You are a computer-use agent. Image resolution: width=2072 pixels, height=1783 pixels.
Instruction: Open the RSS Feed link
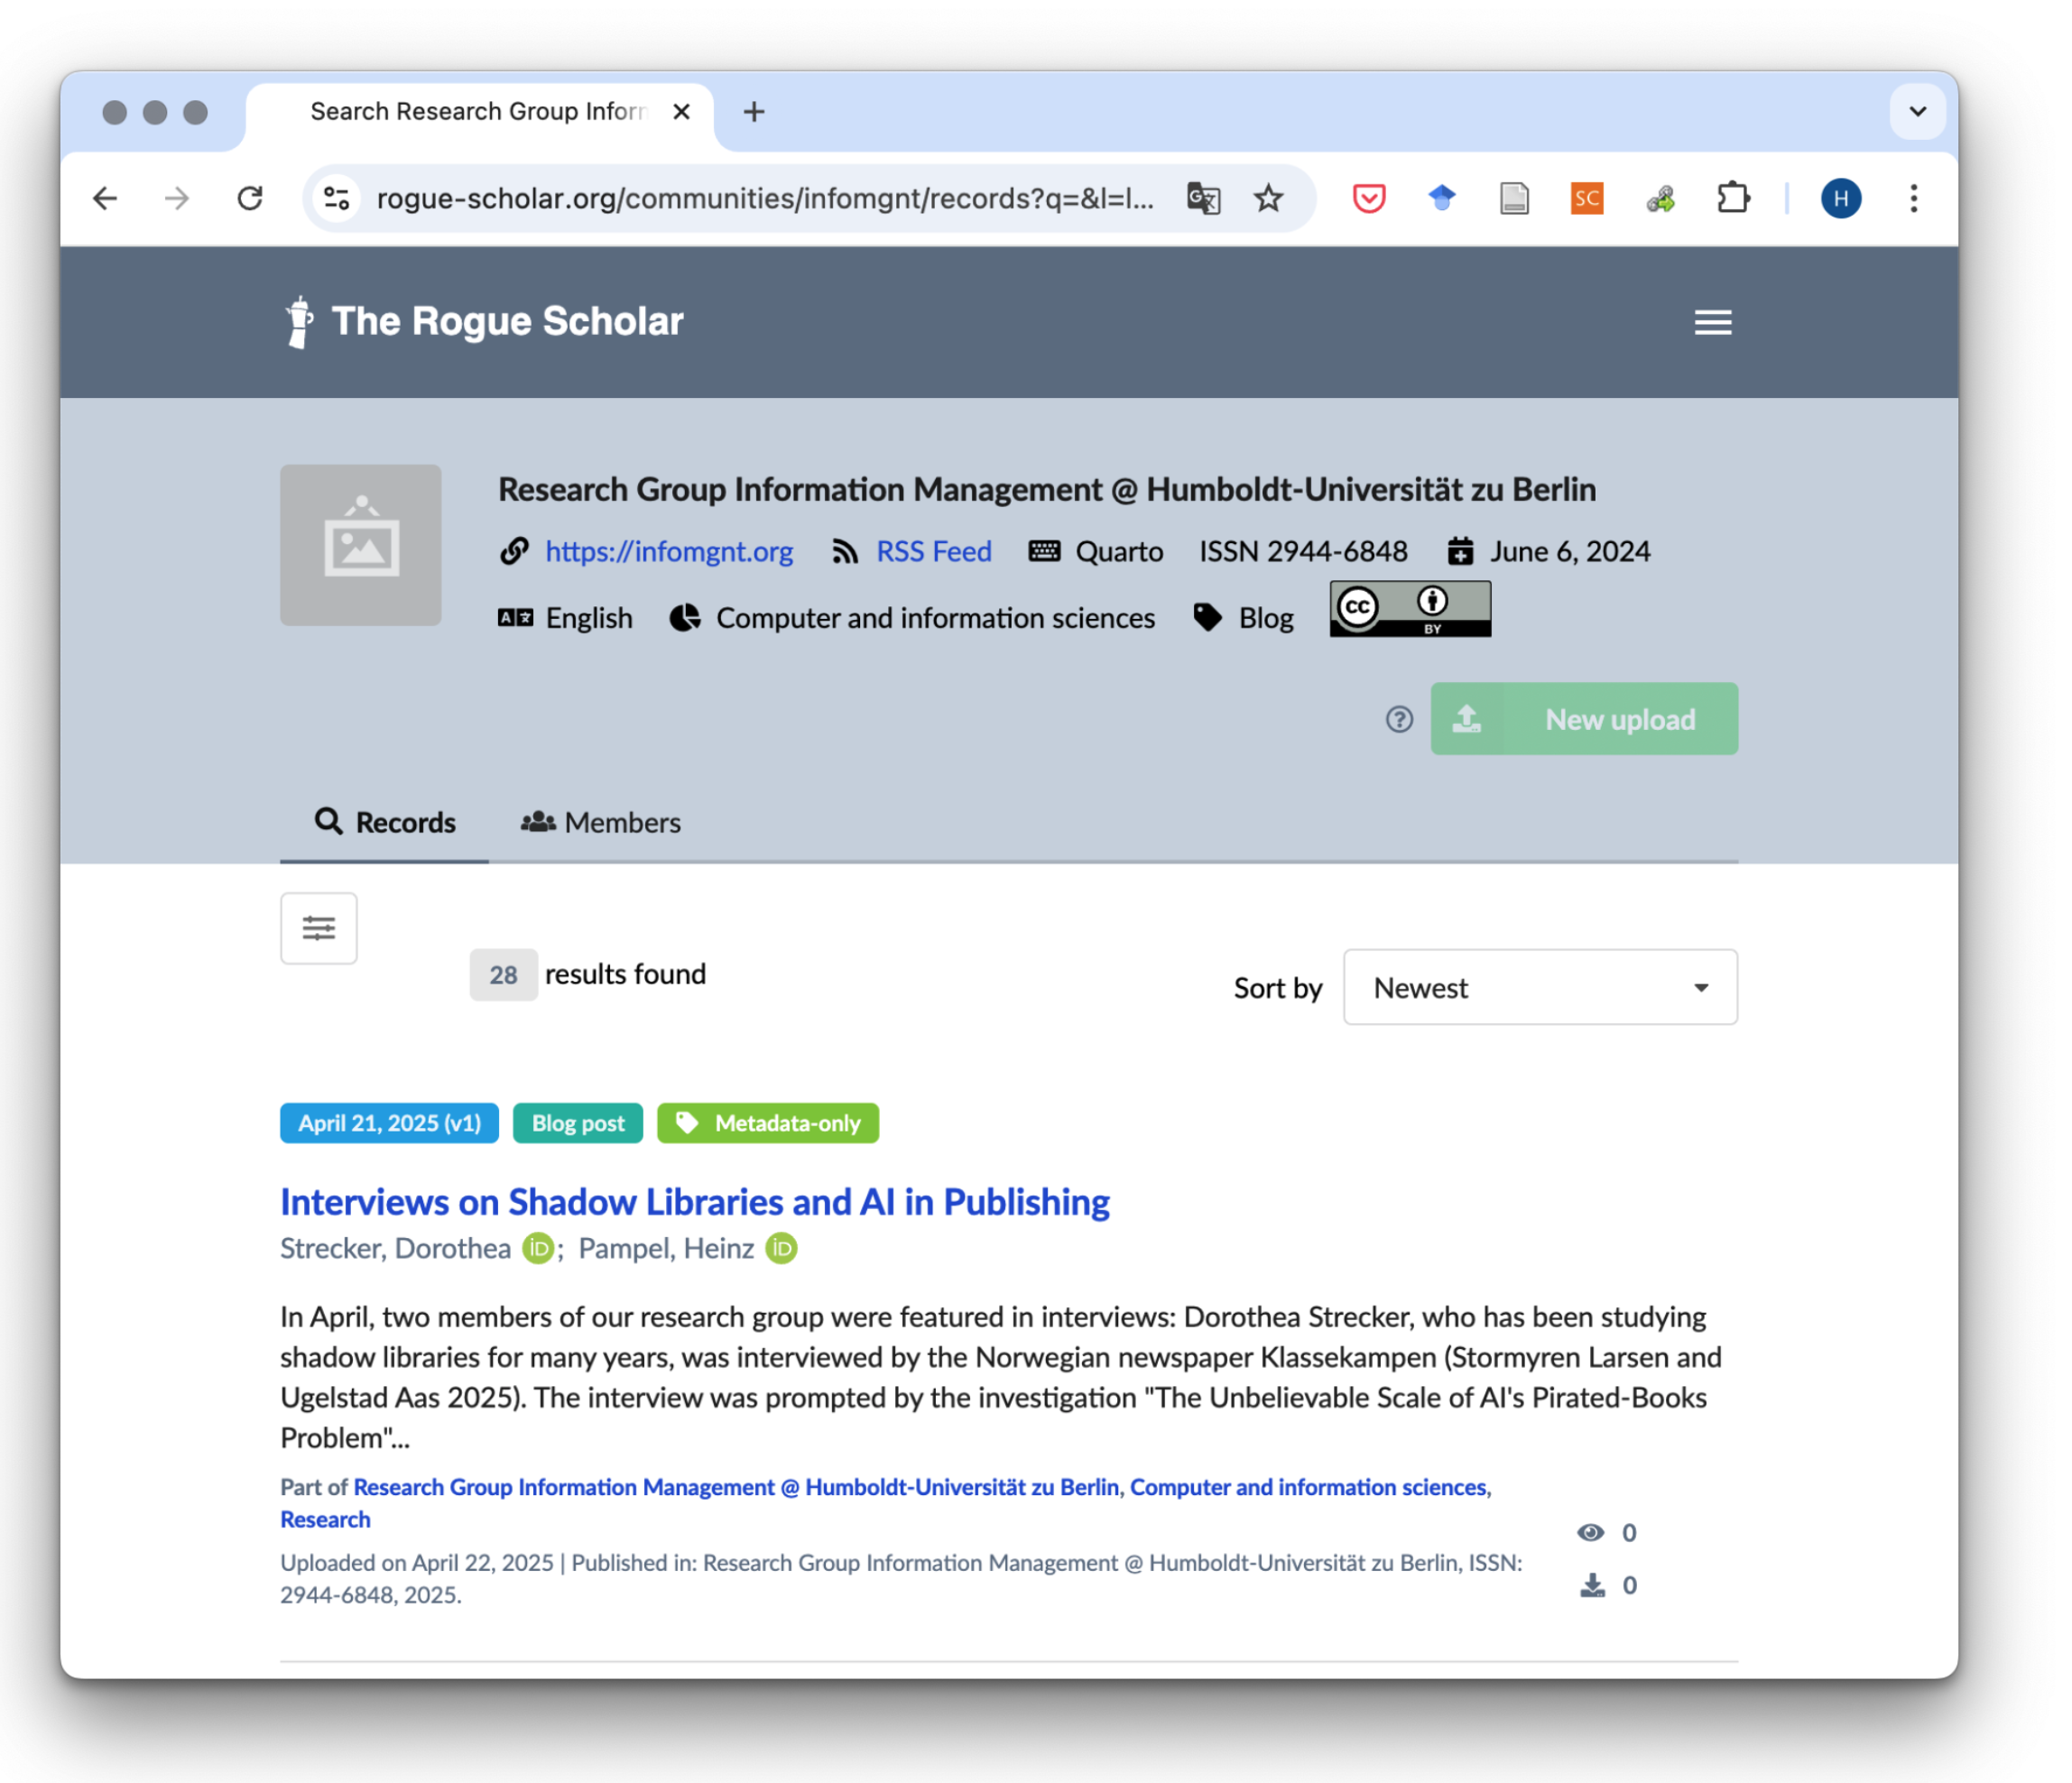coord(934,551)
